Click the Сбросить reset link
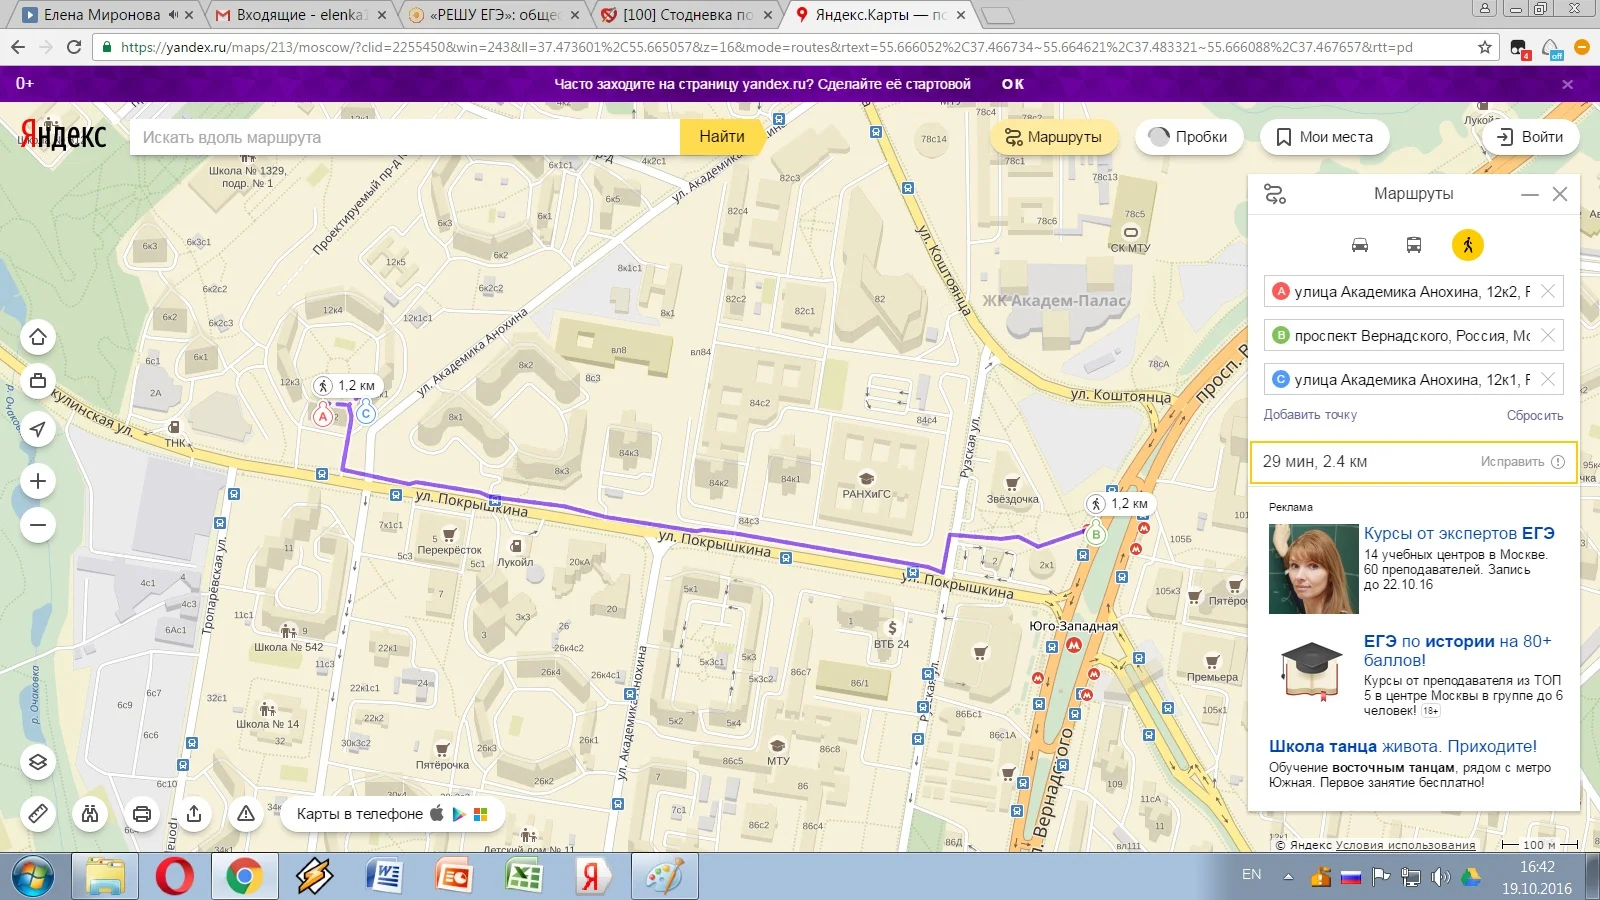Screen dimensions: 1600x900 pyautogui.click(x=1535, y=415)
